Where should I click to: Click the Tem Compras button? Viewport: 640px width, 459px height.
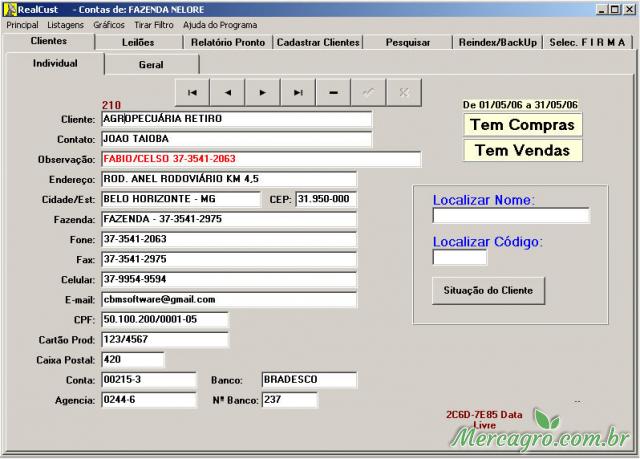coord(522,125)
